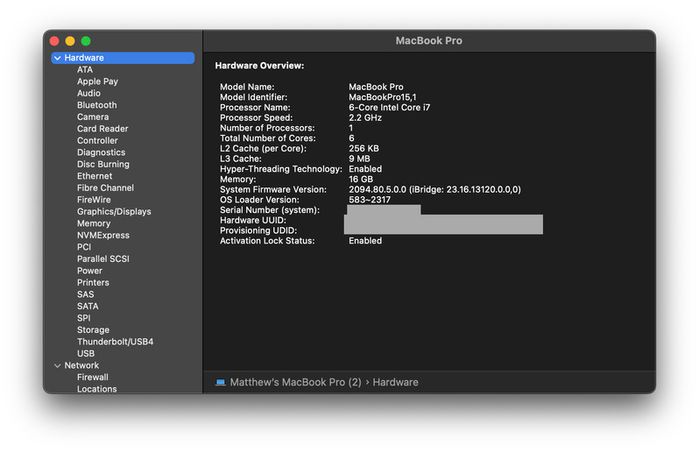
Task: Open the Bluetooth sidebar entry
Action: click(x=97, y=105)
